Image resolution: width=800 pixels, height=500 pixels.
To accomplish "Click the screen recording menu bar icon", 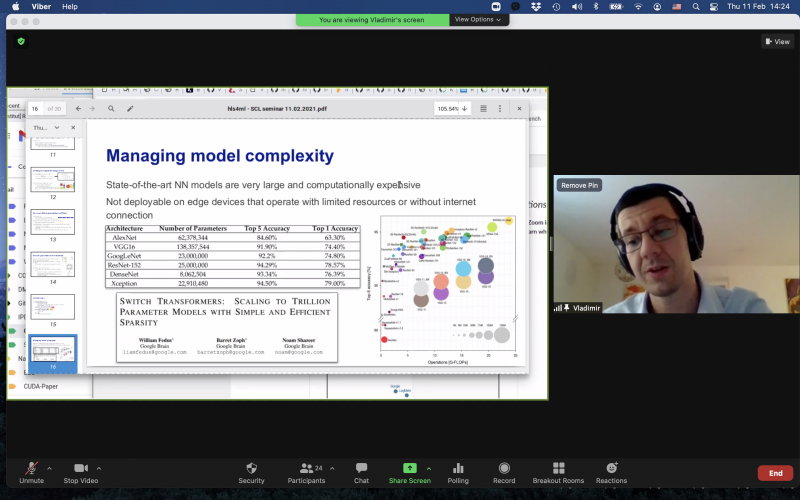I will pos(496,7).
